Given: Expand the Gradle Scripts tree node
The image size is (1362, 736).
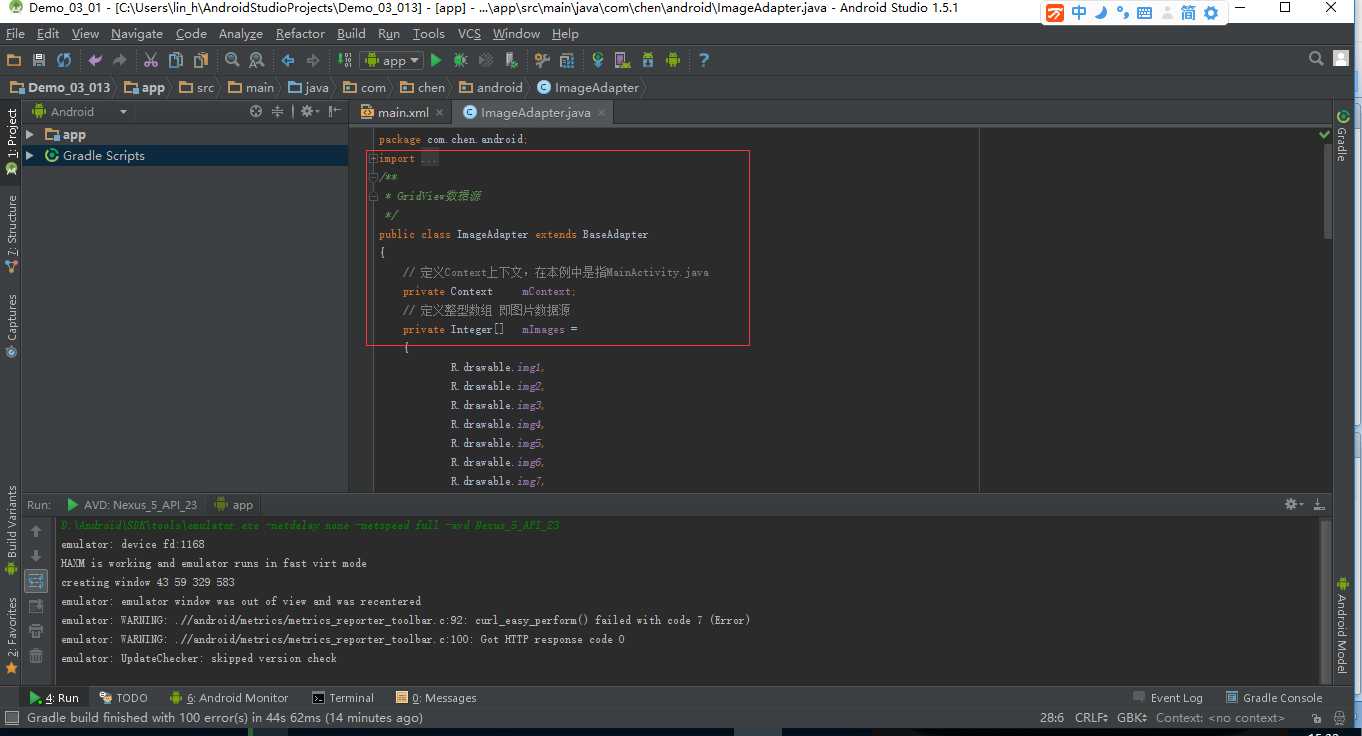Looking at the screenshot, I should (x=30, y=155).
